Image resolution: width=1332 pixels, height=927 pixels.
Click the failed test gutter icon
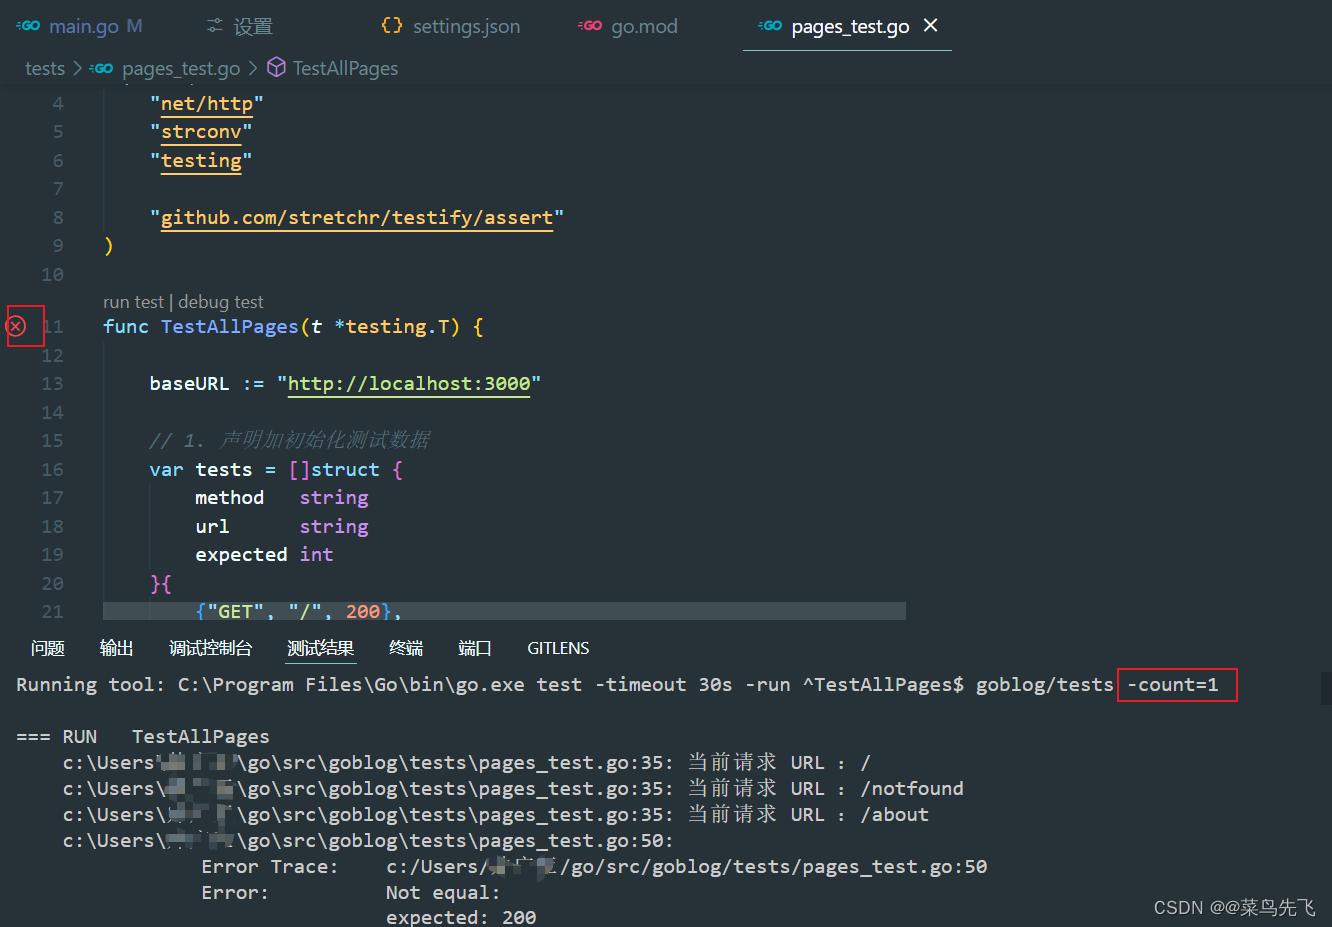(16, 326)
